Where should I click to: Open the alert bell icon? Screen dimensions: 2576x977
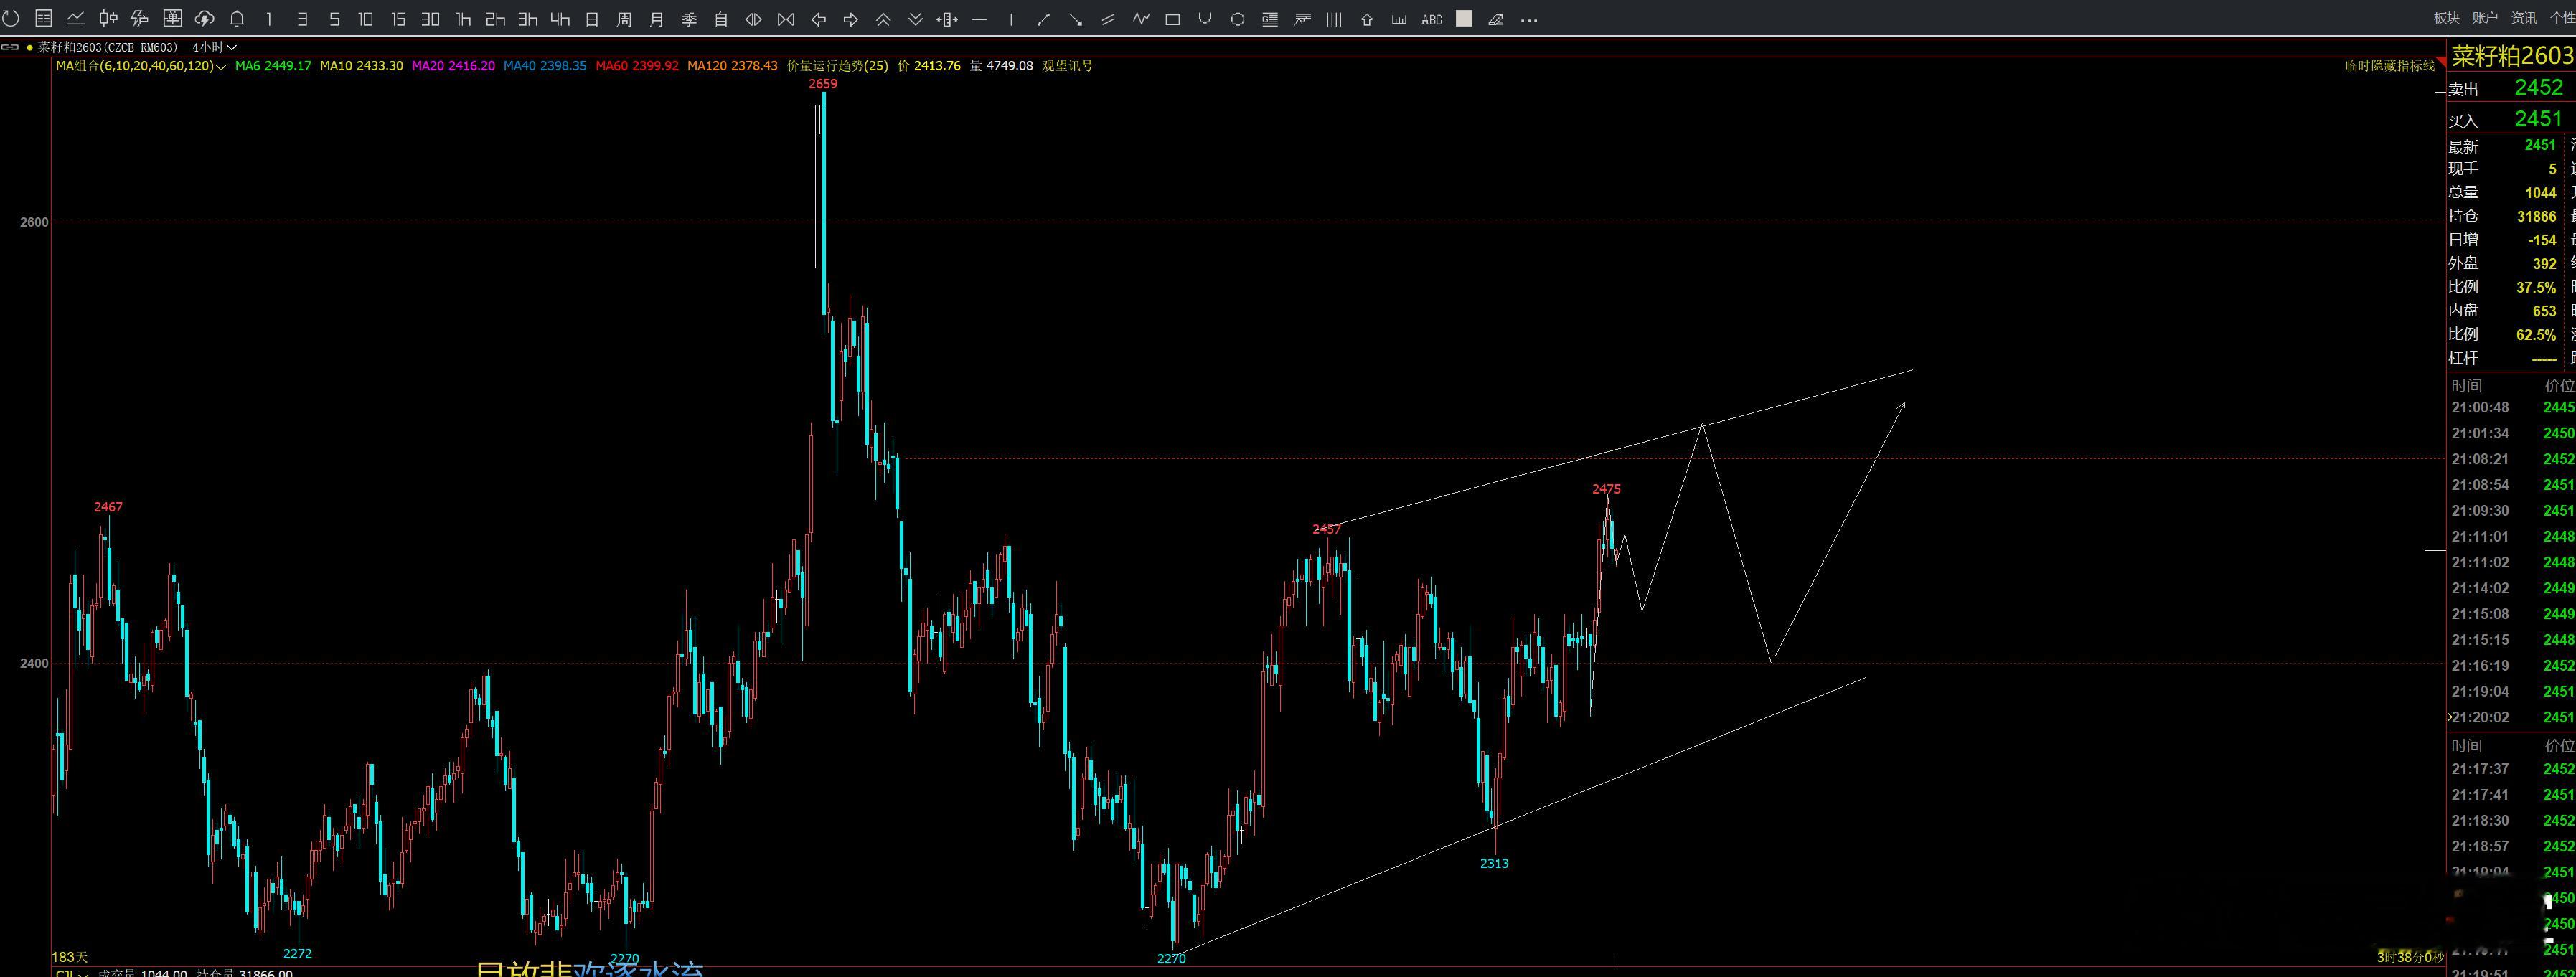click(237, 19)
